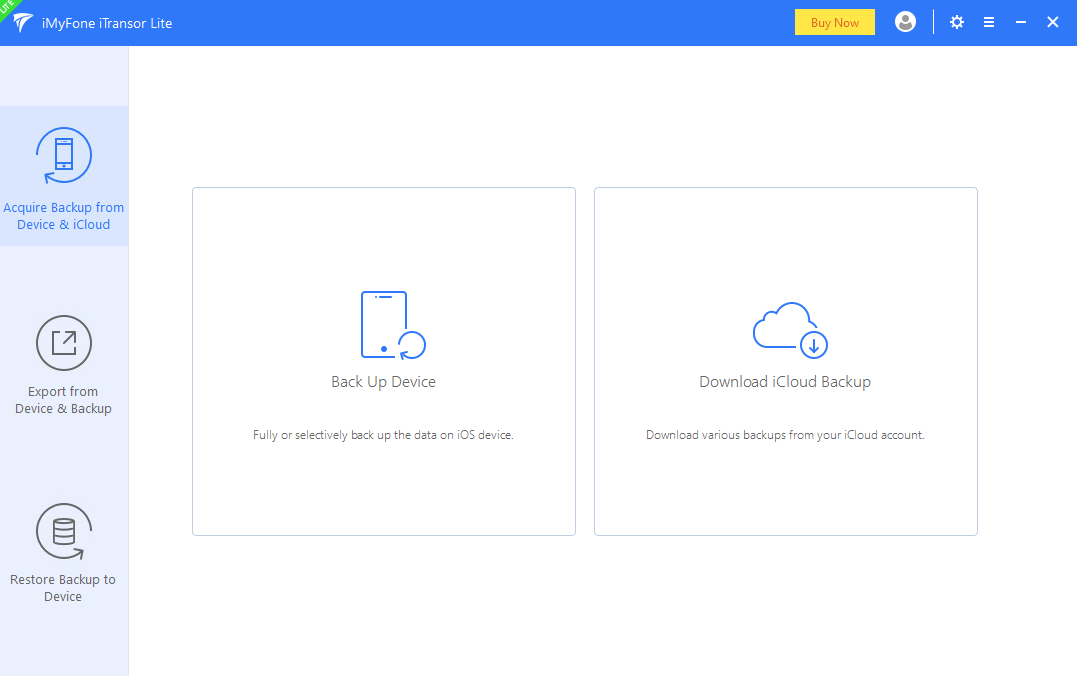
Task: Select the Export from Device & Backup icon
Action: [x=63, y=343]
